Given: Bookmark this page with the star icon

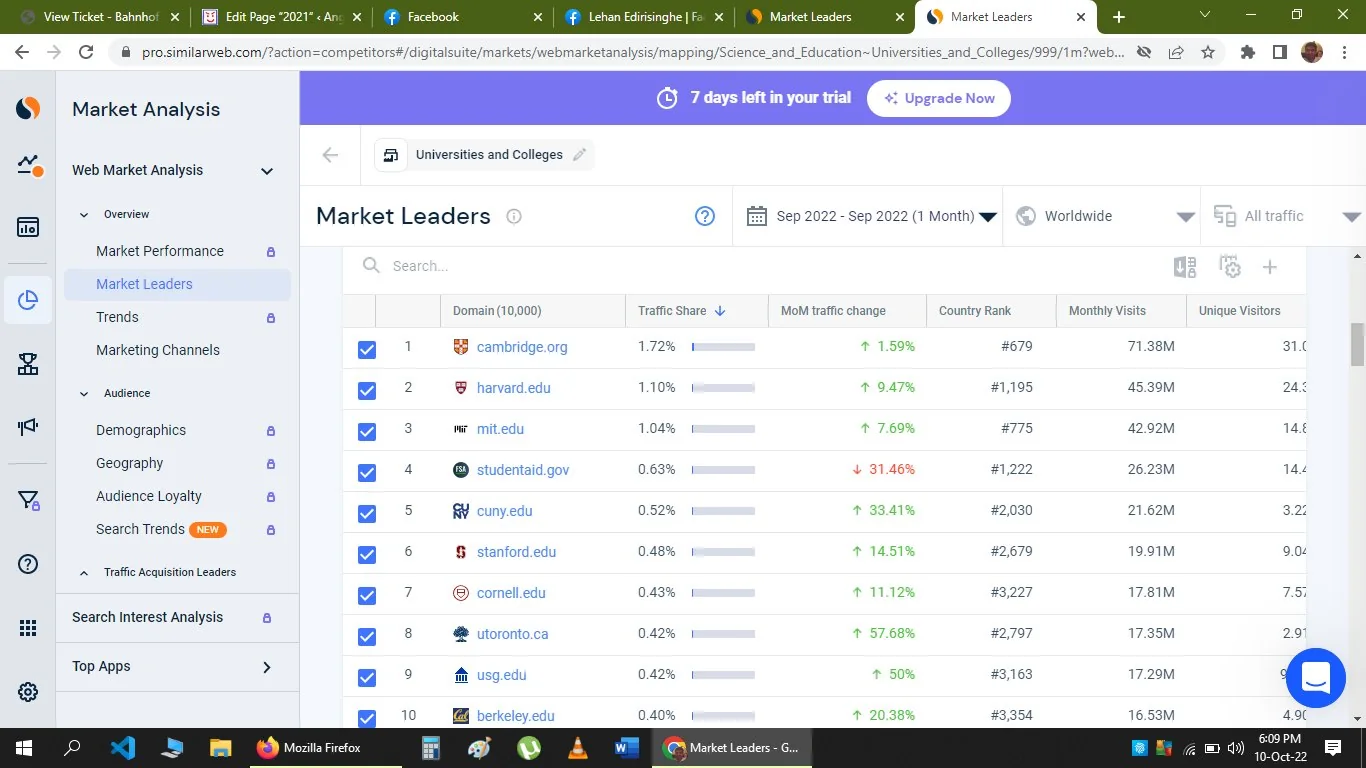Looking at the screenshot, I should tap(1208, 53).
